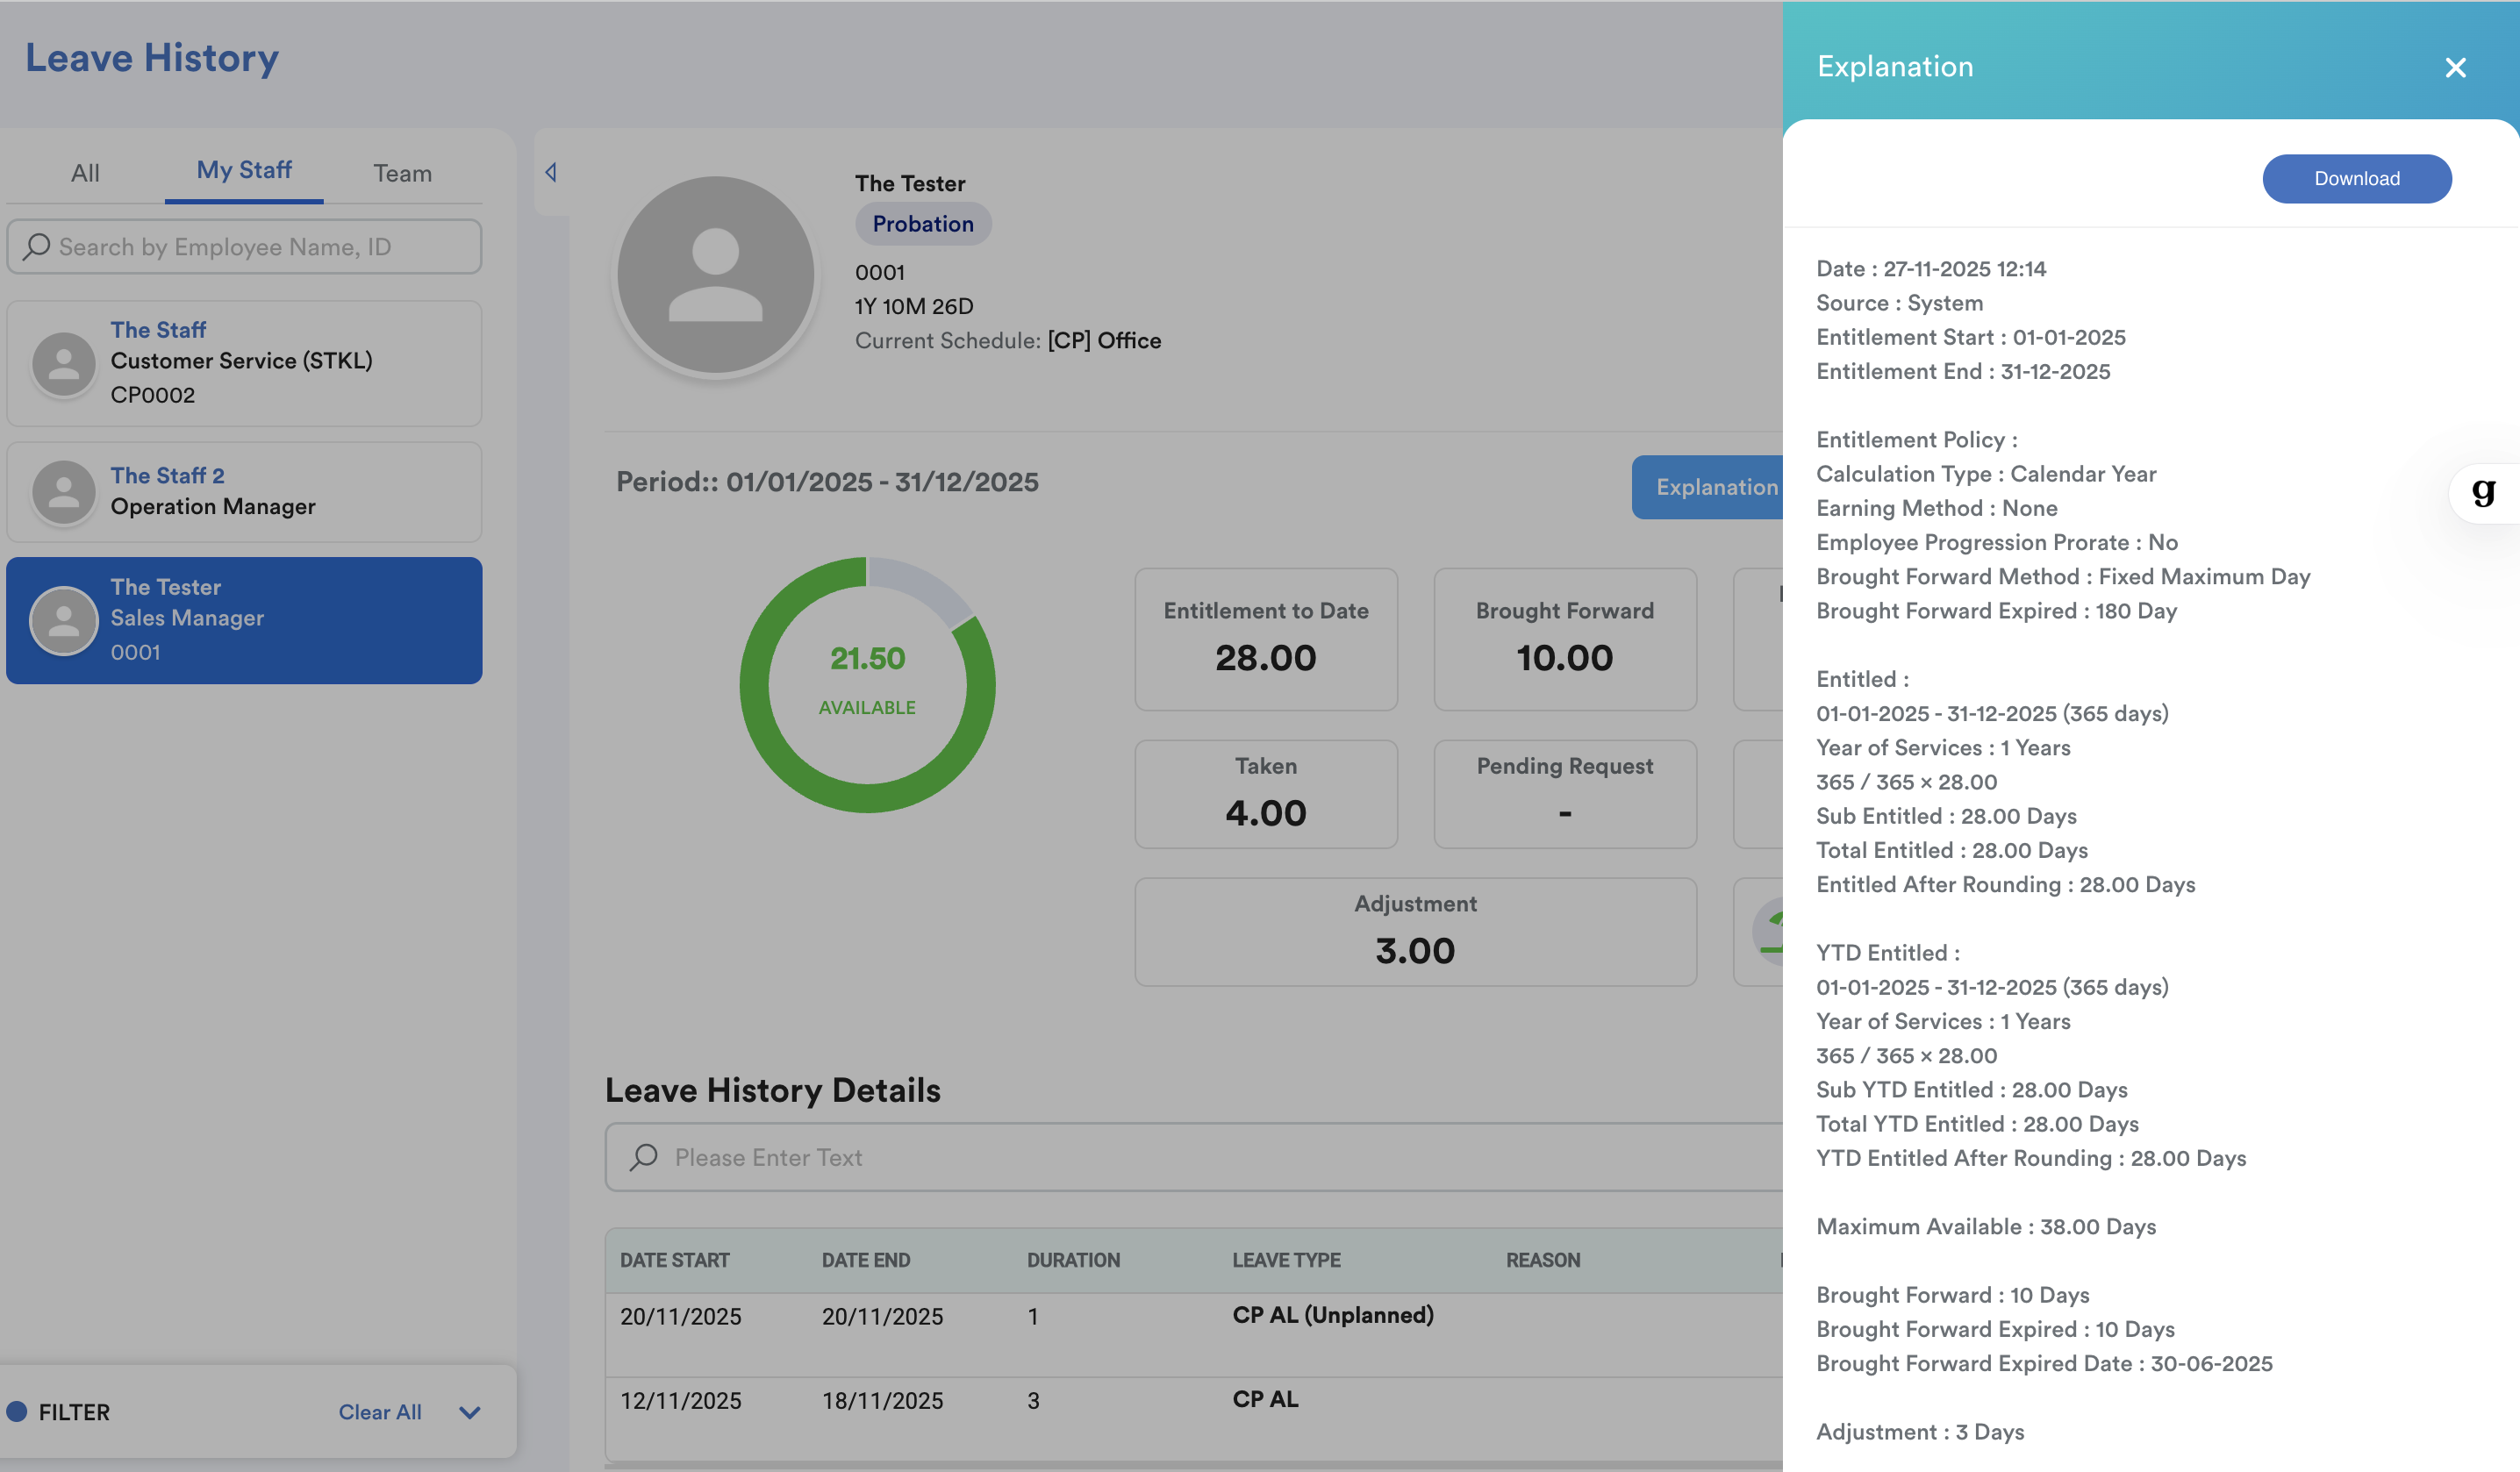Click The Staff avatar icon
Screen dimensions: 2520x1472
(64, 363)
